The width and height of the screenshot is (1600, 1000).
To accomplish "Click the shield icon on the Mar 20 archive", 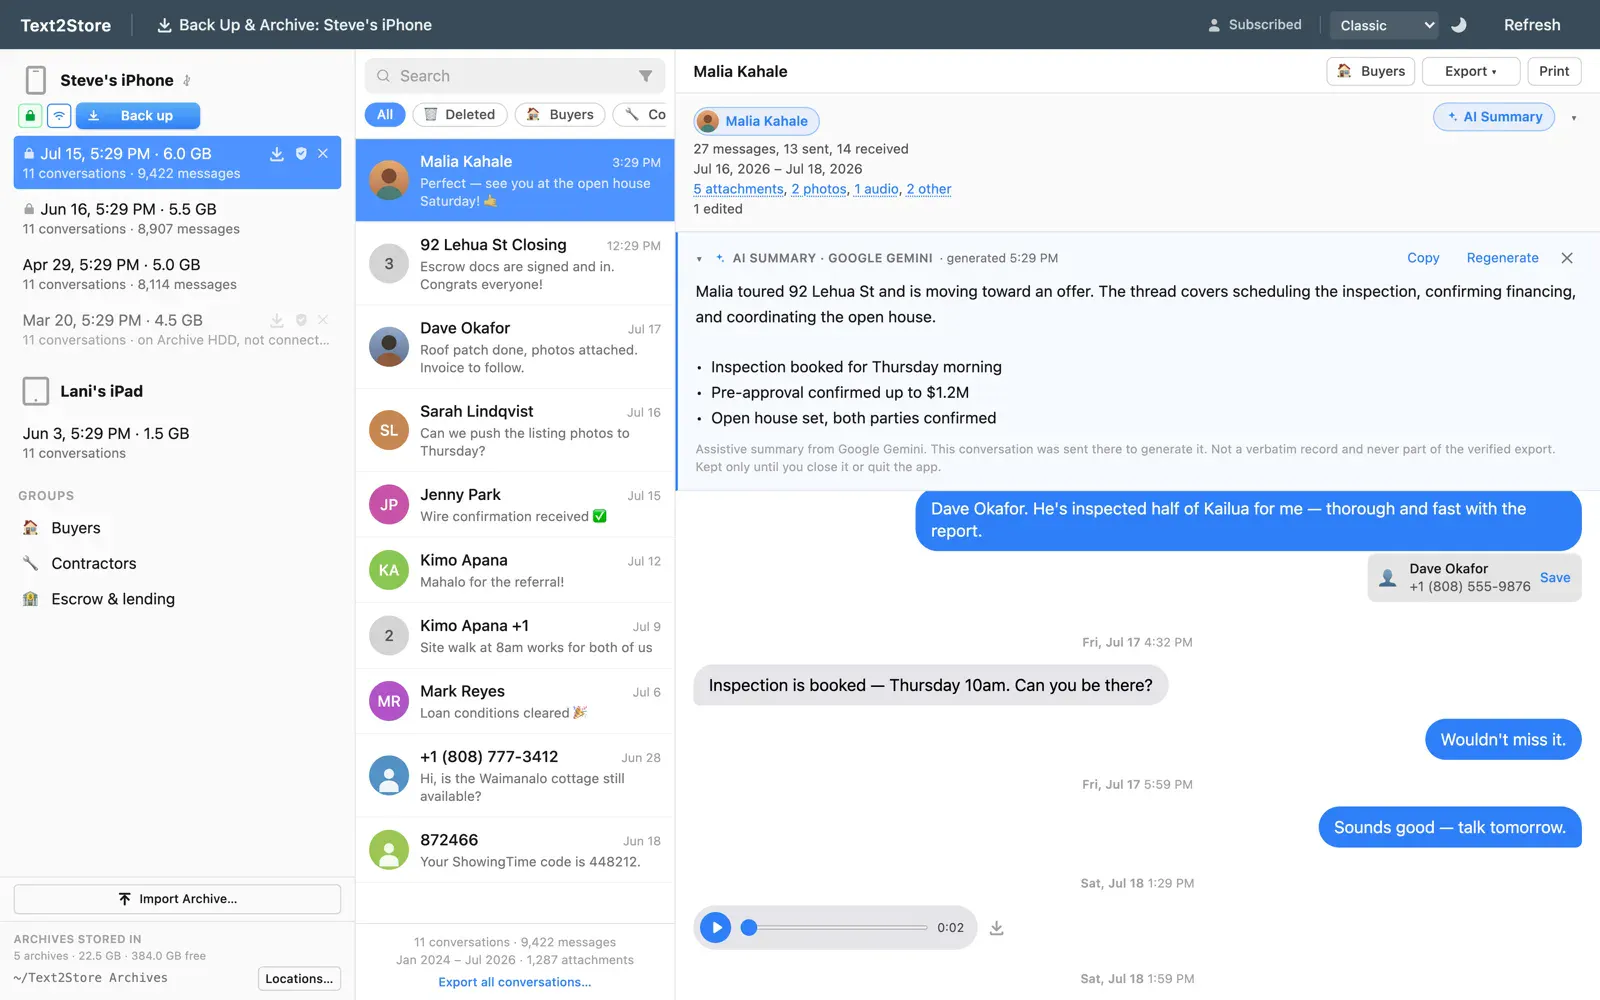I will point(301,320).
